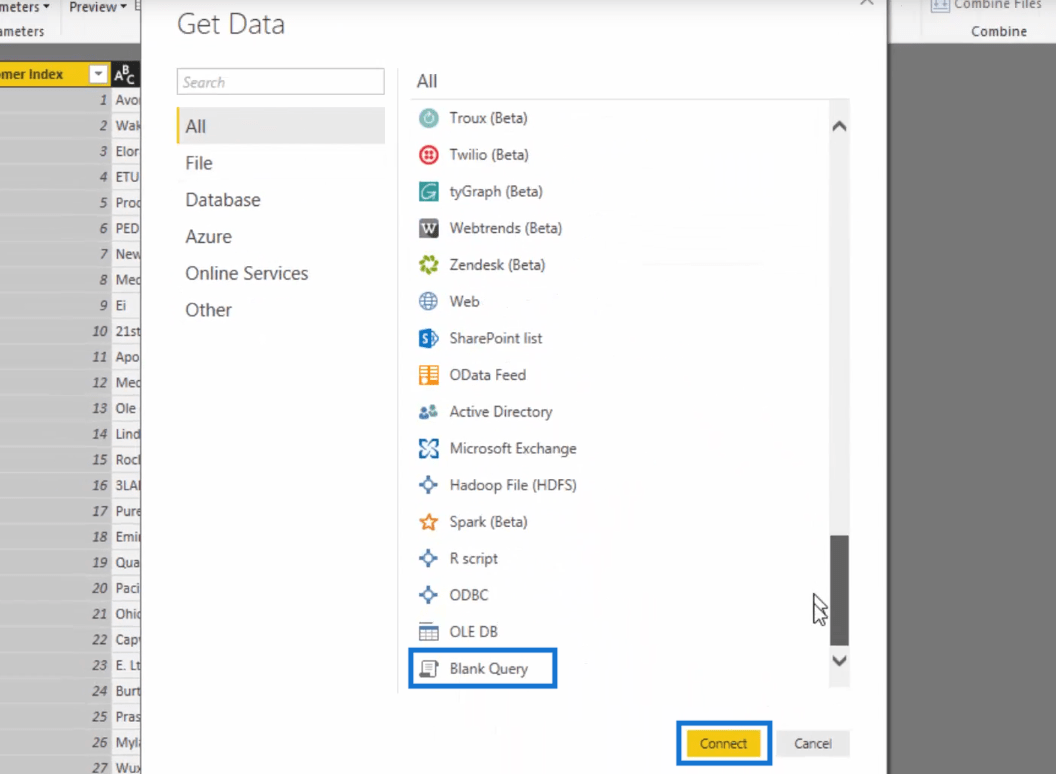Choose the Web entry text
Viewport: 1056px width, 774px height.
[465, 301]
